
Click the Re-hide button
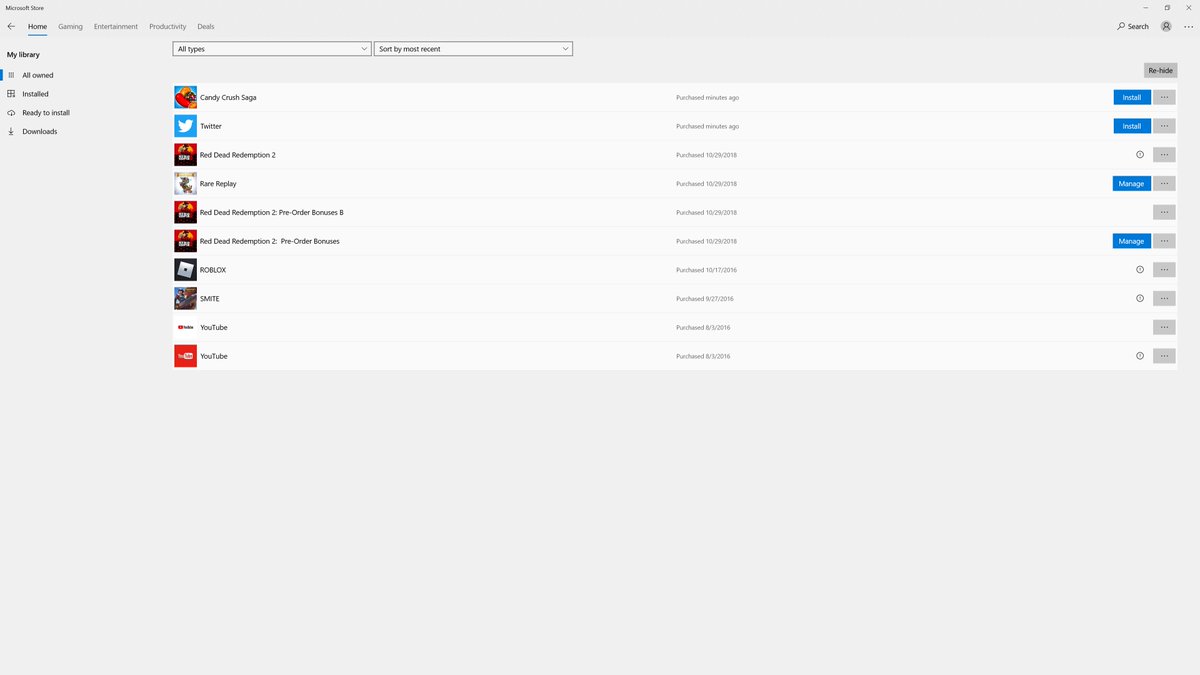click(x=1160, y=71)
